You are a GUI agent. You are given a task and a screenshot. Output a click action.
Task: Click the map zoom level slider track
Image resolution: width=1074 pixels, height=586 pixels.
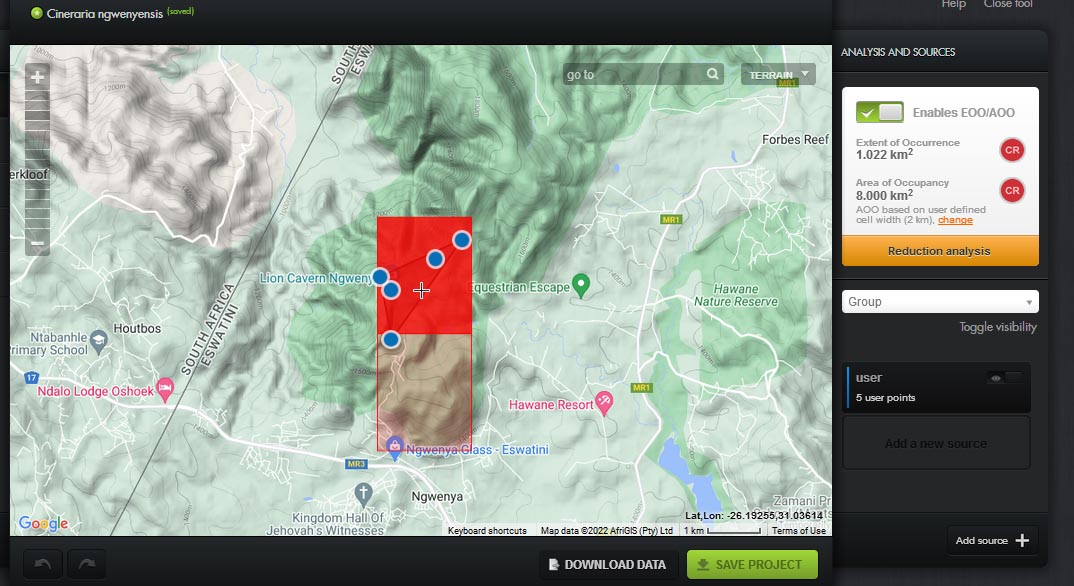pos(37,160)
